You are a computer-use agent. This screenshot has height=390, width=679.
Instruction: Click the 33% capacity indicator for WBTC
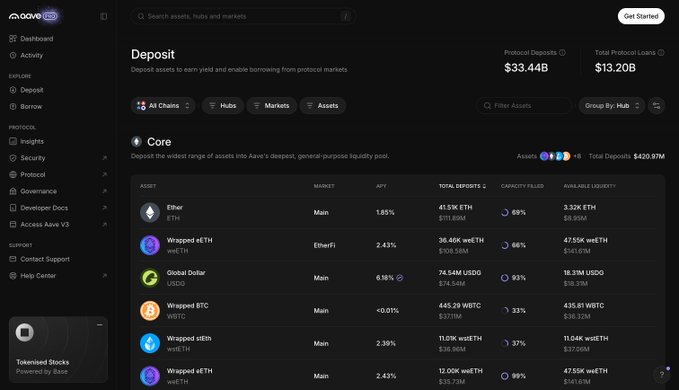[513, 311]
